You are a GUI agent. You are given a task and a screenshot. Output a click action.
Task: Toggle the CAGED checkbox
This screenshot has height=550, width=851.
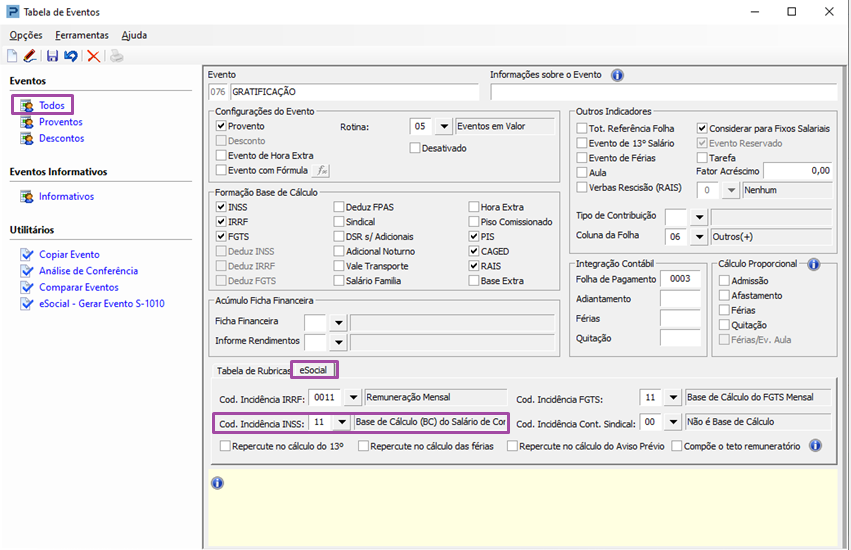(x=474, y=251)
